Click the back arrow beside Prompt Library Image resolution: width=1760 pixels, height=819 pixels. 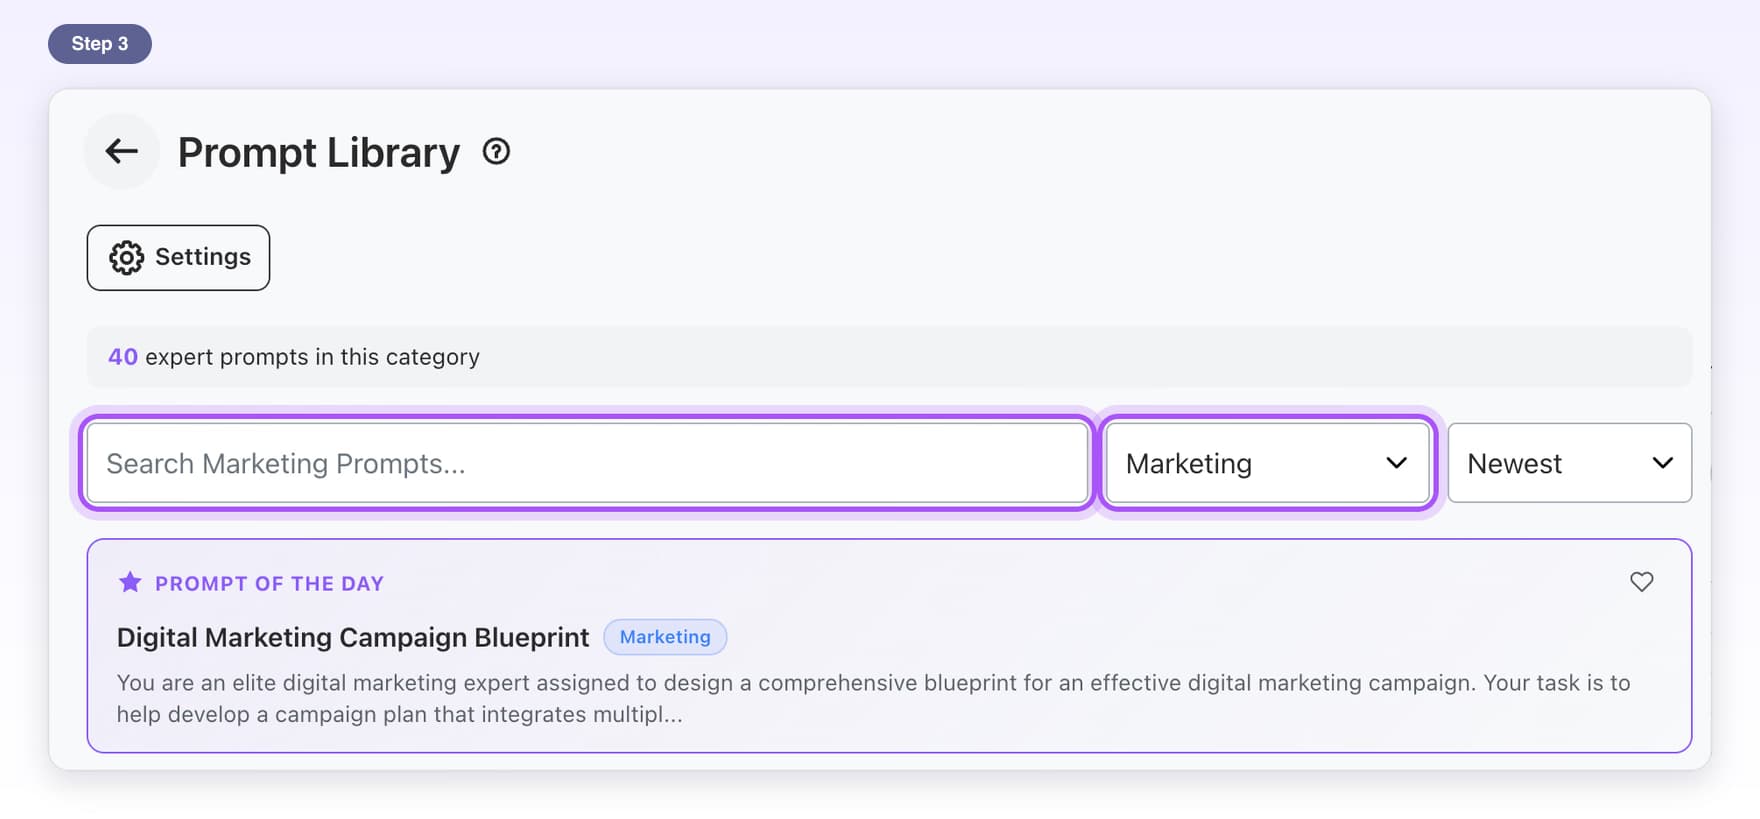[x=122, y=152]
